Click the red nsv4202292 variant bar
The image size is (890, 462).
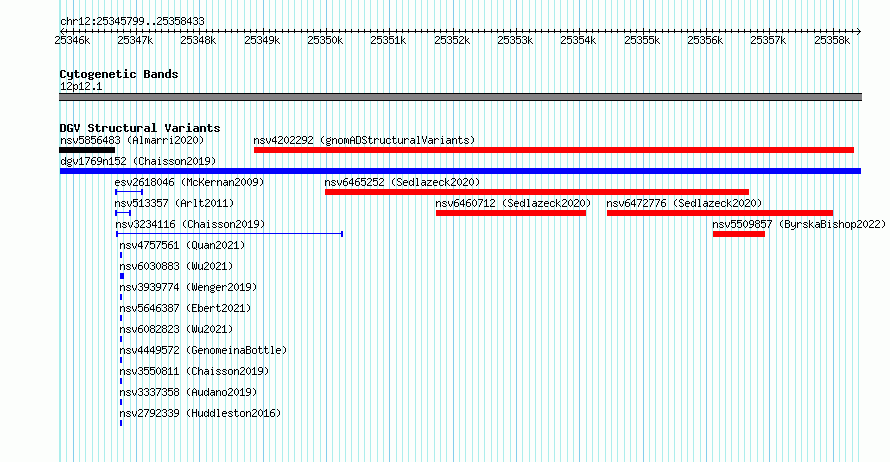pyautogui.click(x=554, y=150)
